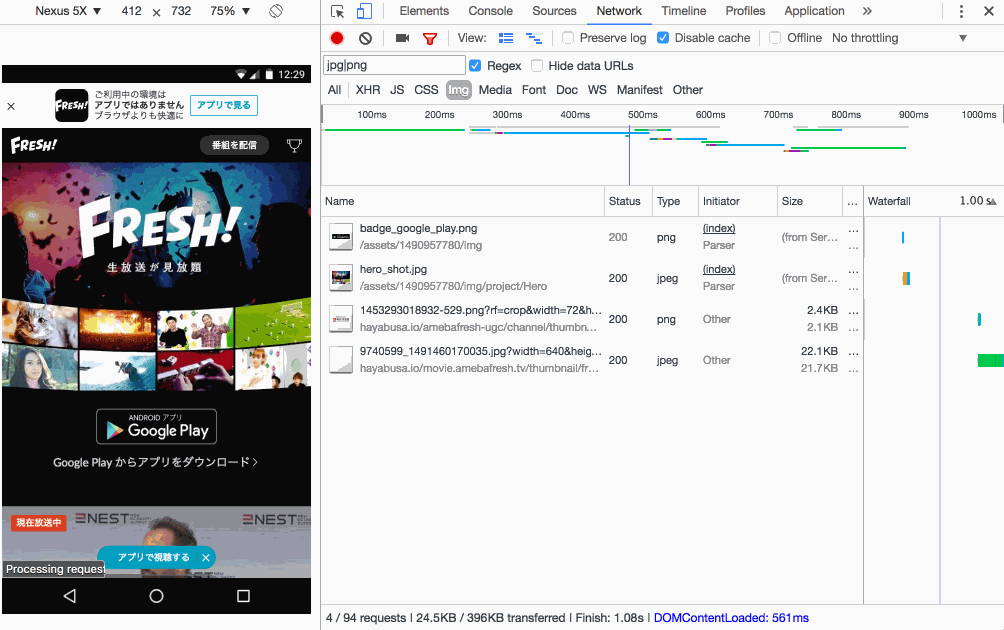Image resolution: width=1004 pixels, height=630 pixels.
Task: Filter requests by JS
Action: coord(397,90)
